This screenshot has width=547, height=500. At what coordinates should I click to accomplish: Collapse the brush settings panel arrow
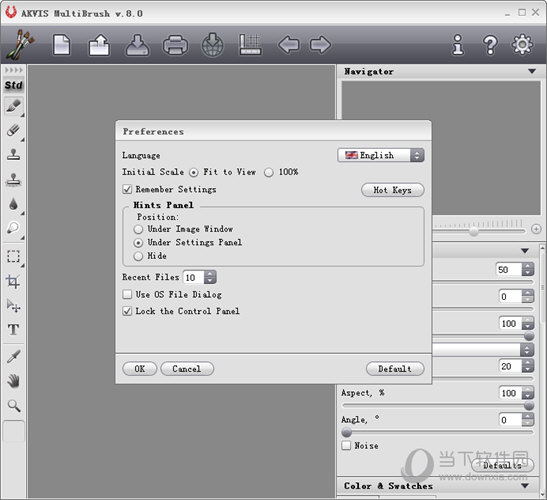tap(525, 251)
